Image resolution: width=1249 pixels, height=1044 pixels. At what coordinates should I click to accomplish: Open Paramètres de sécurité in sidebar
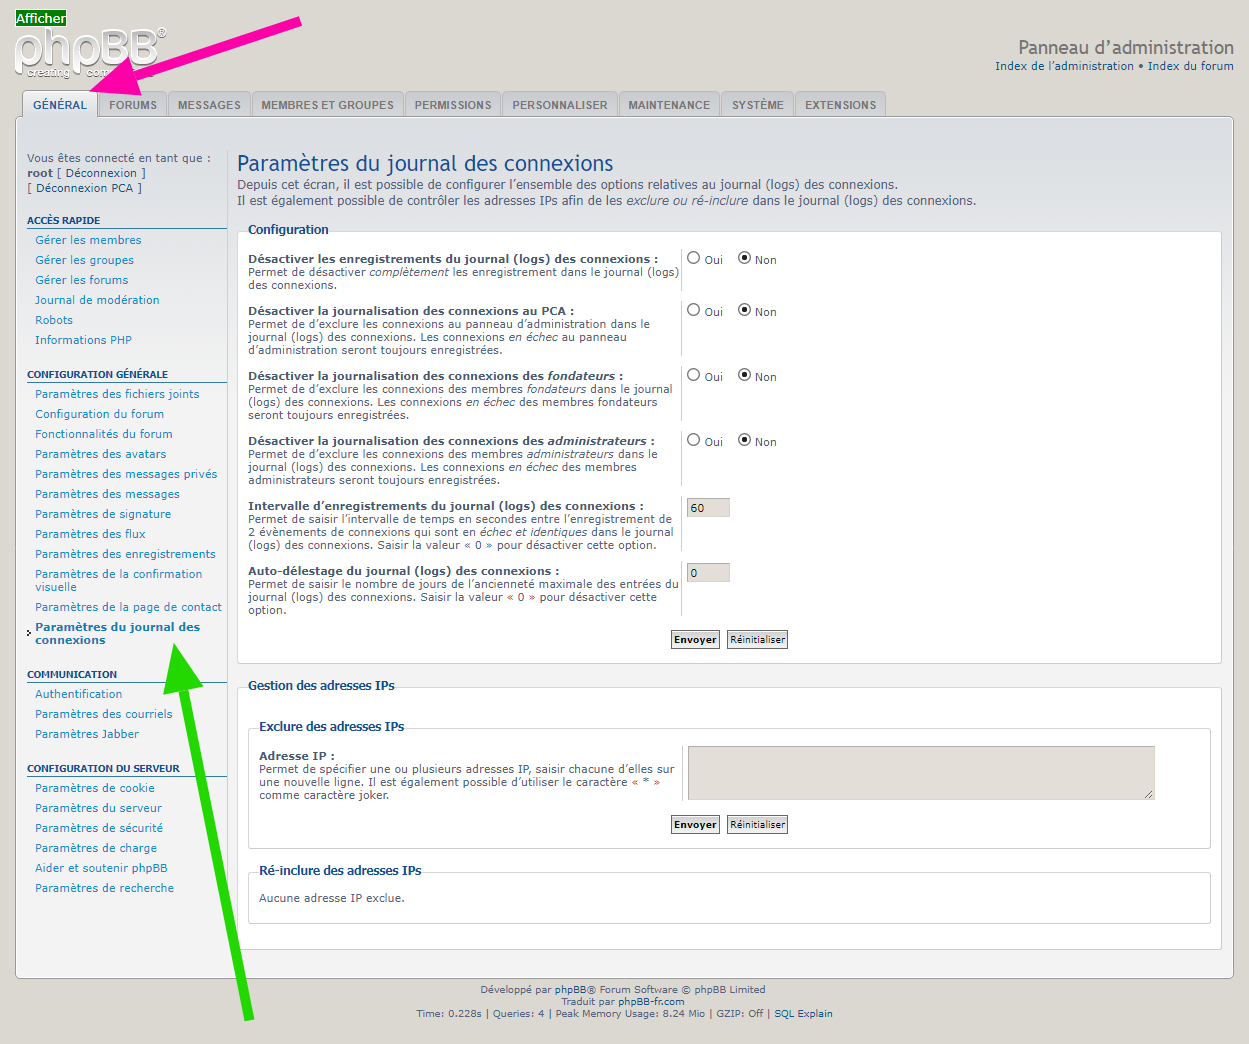[99, 828]
